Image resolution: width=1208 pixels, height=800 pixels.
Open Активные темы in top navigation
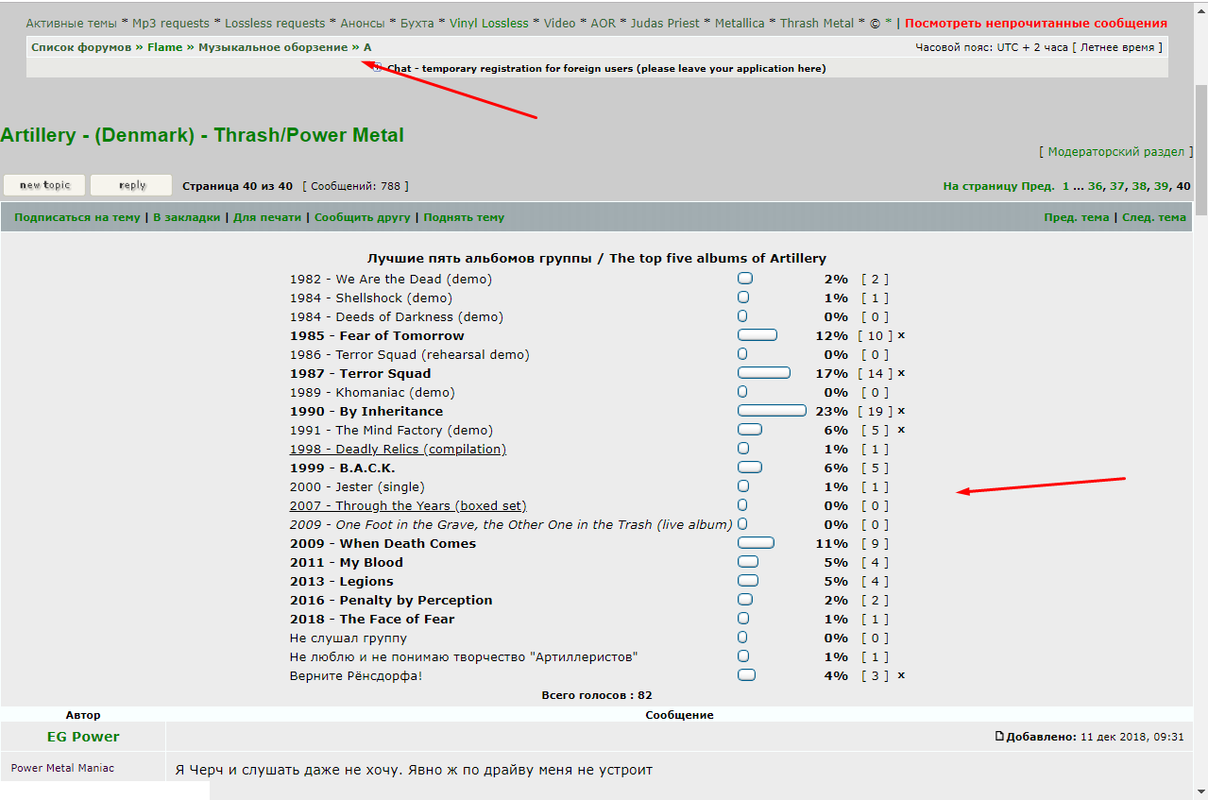71,23
